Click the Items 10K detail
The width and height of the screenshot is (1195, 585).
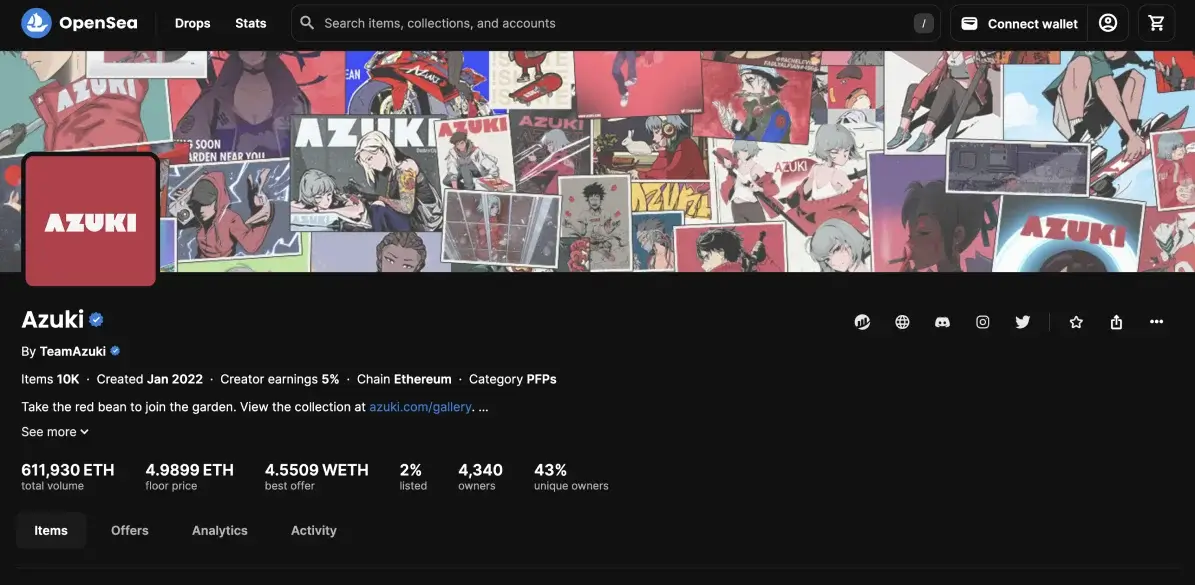(x=50, y=379)
